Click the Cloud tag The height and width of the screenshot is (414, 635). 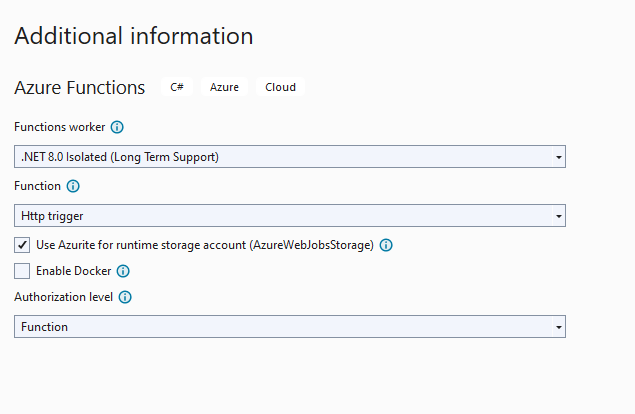coord(280,87)
